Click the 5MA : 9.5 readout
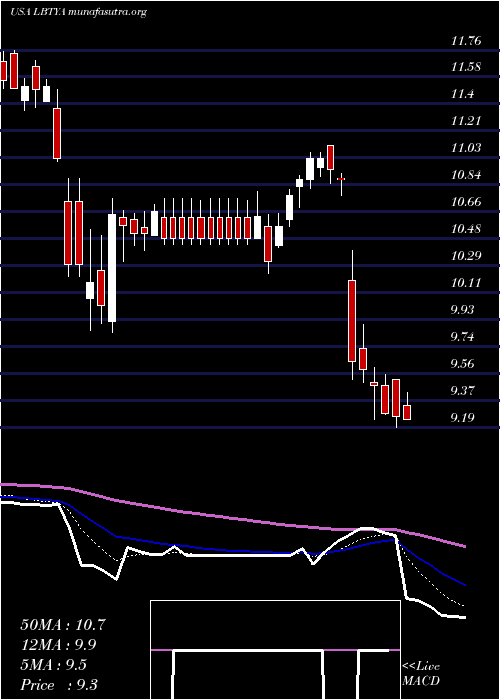Image resolution: width=500 pixels, height=700 pixels. tap(54, 665)
